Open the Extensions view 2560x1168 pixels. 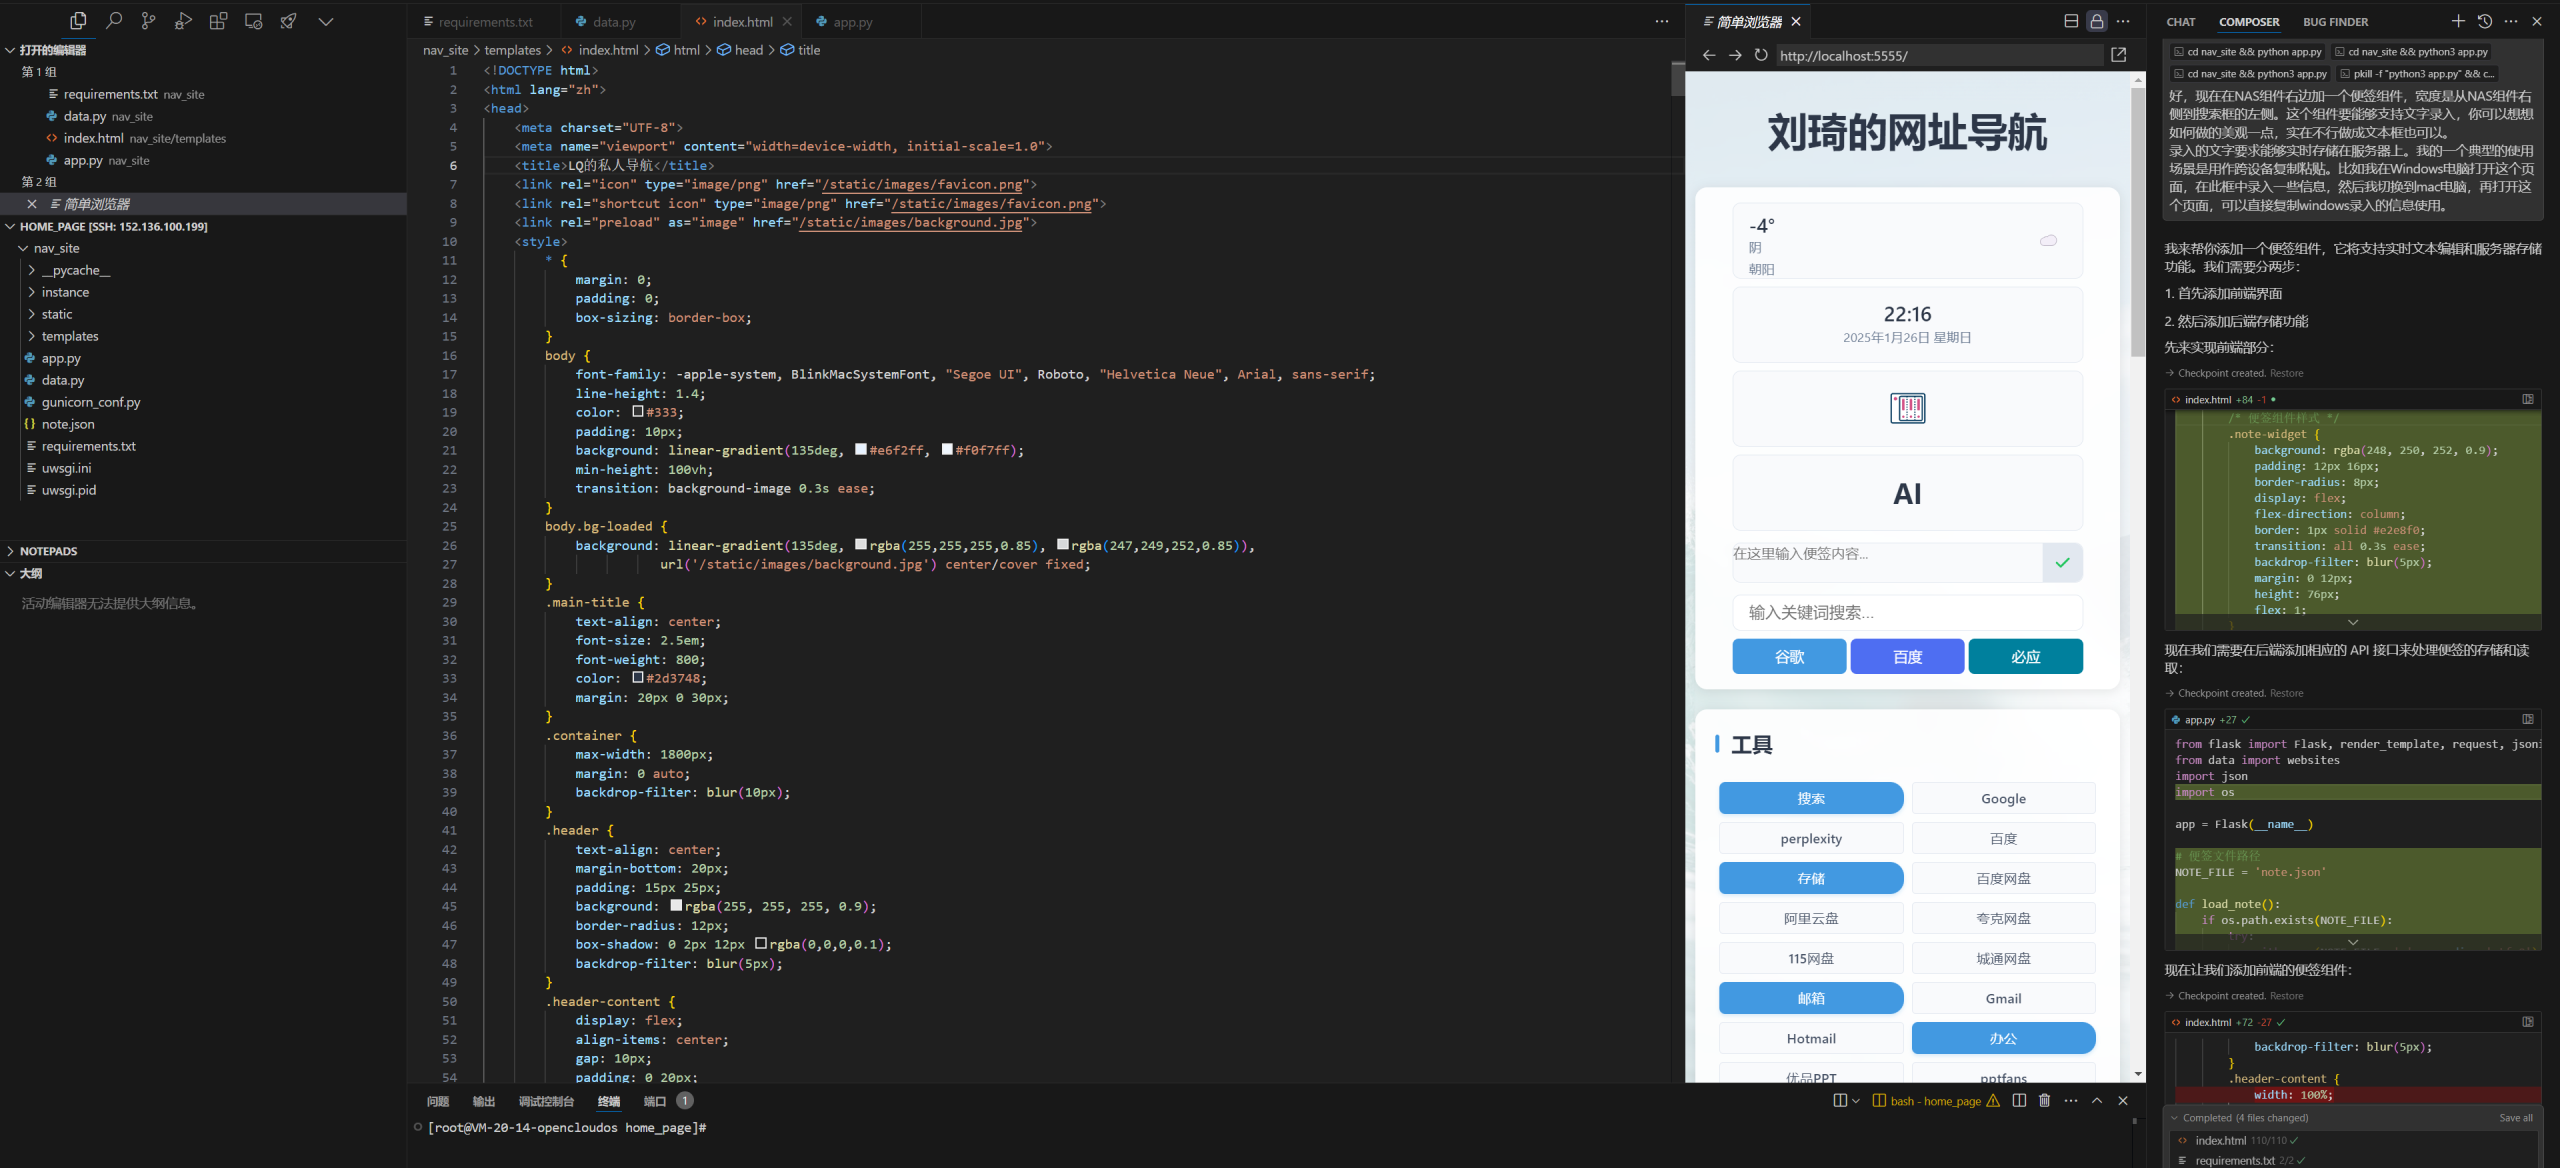coord(218,21)
